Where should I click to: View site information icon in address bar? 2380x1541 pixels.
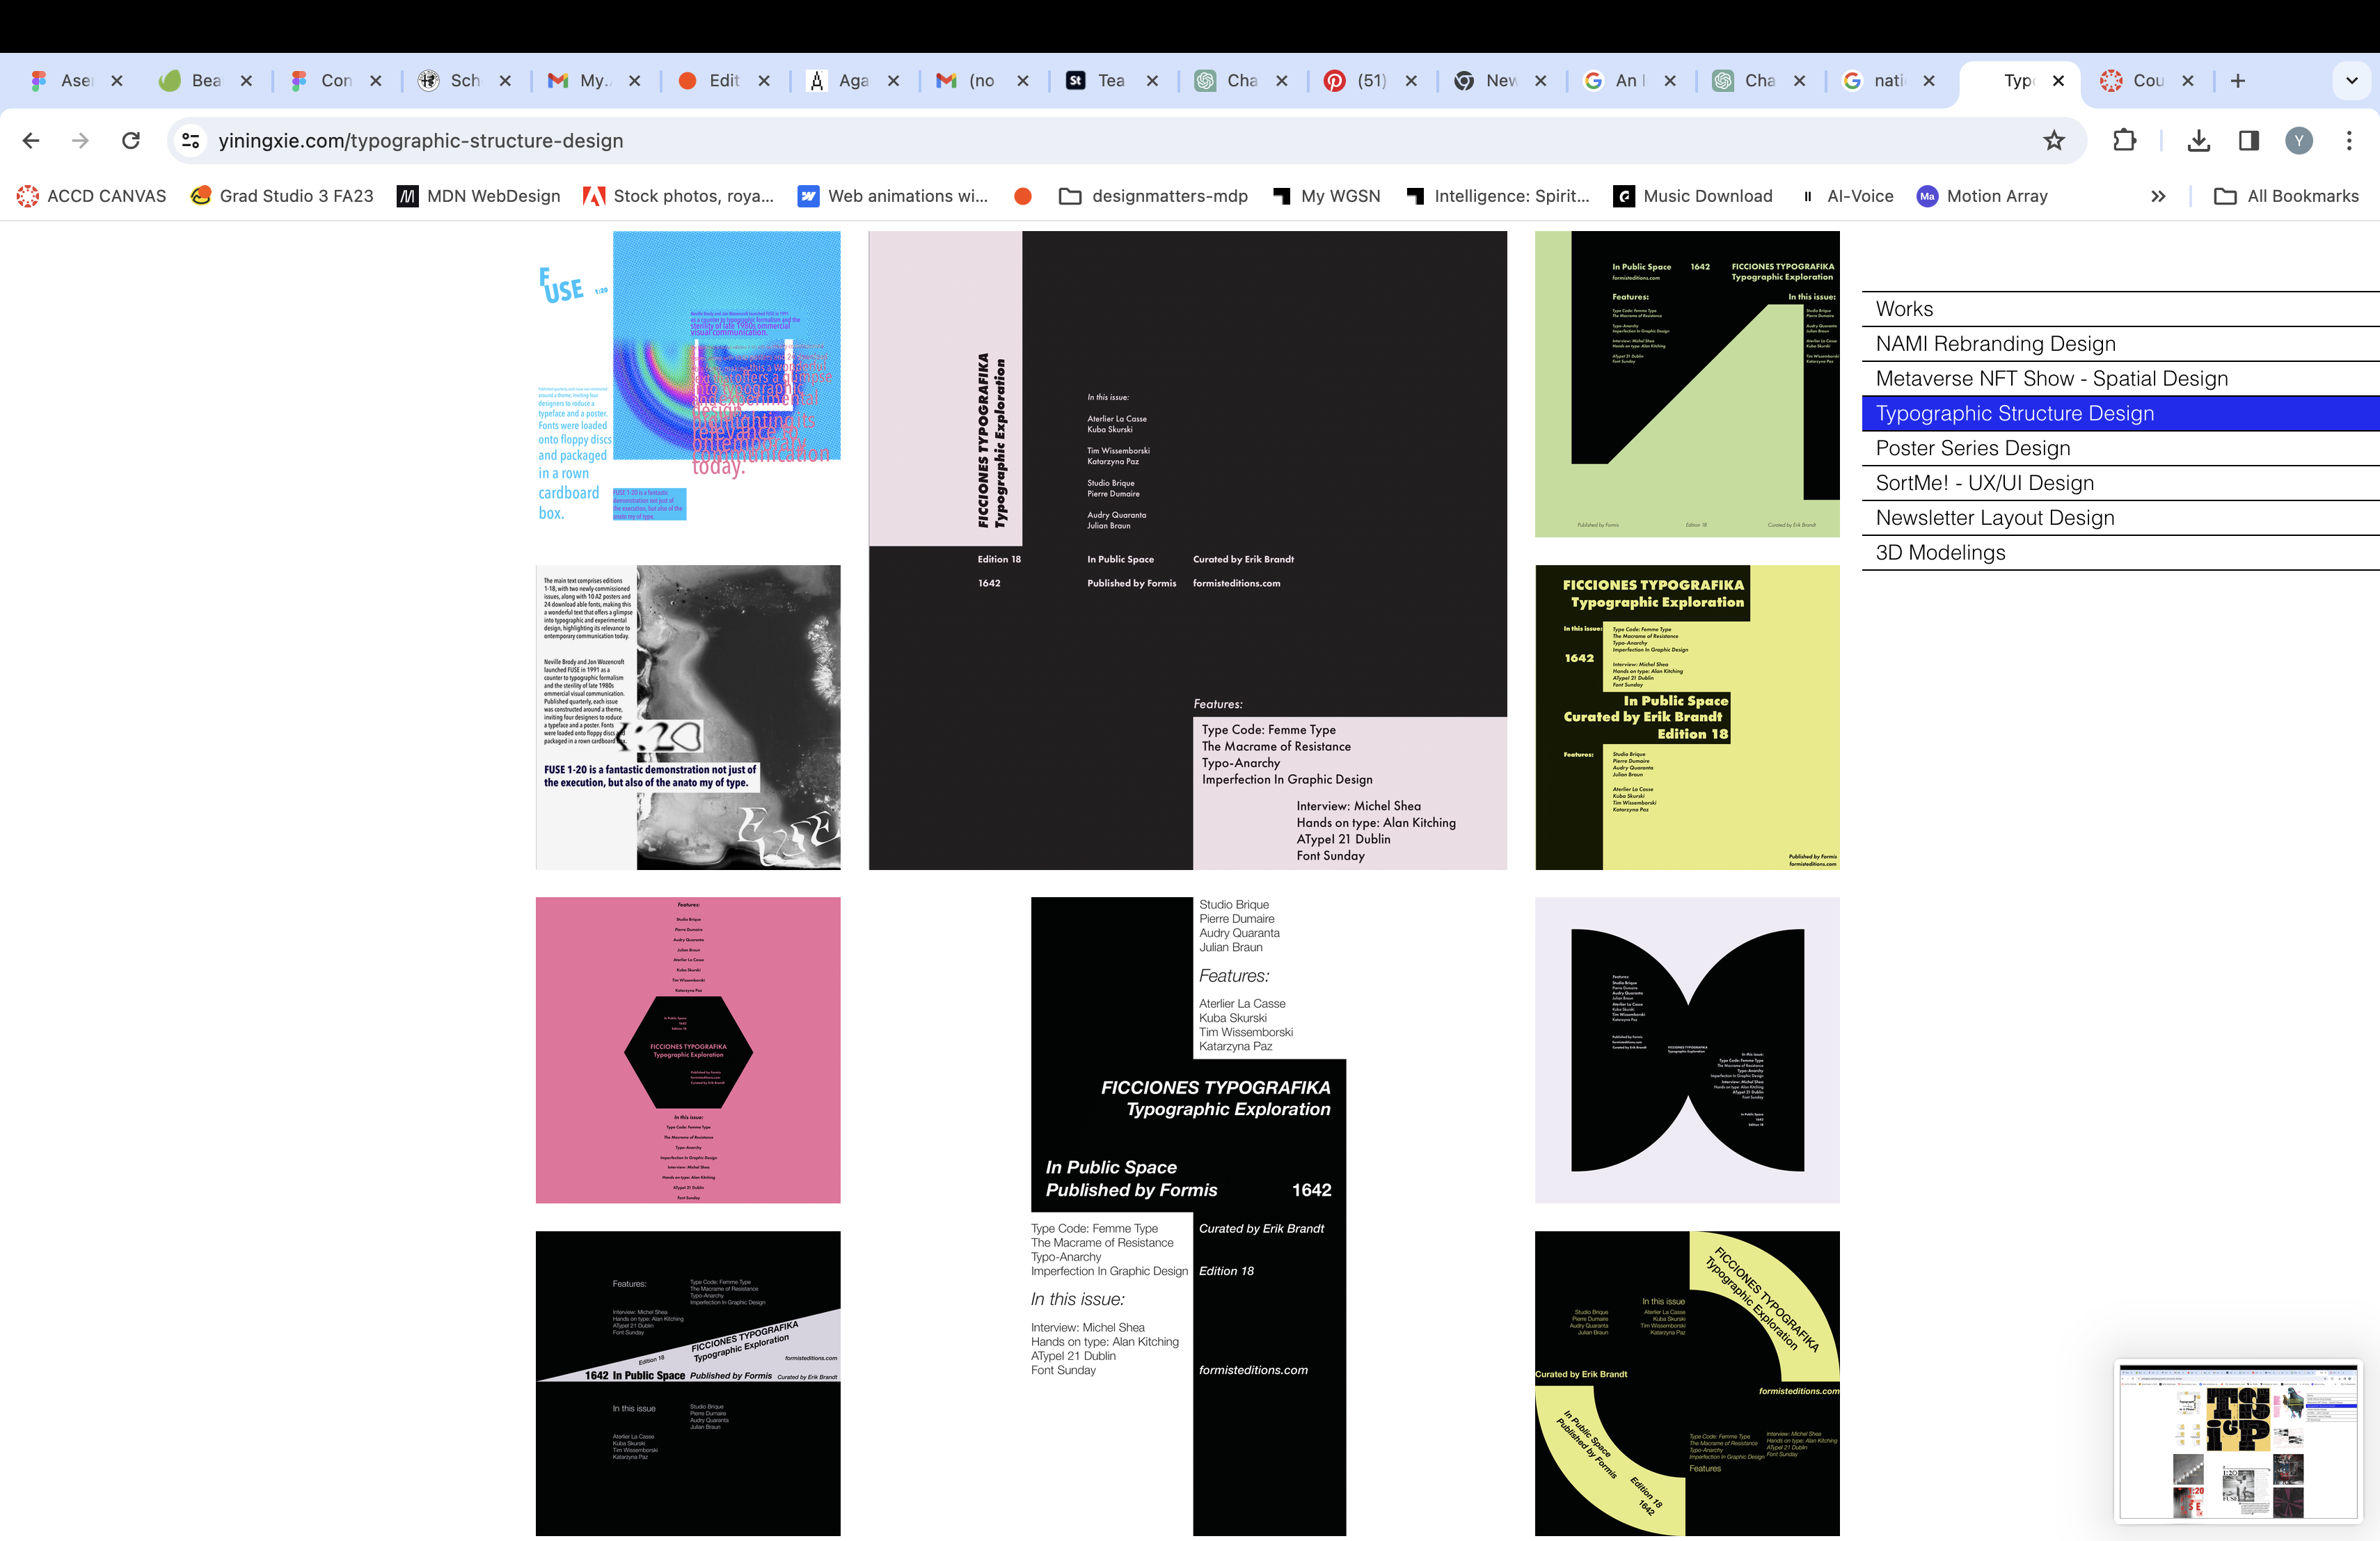[x=191, y=141]
